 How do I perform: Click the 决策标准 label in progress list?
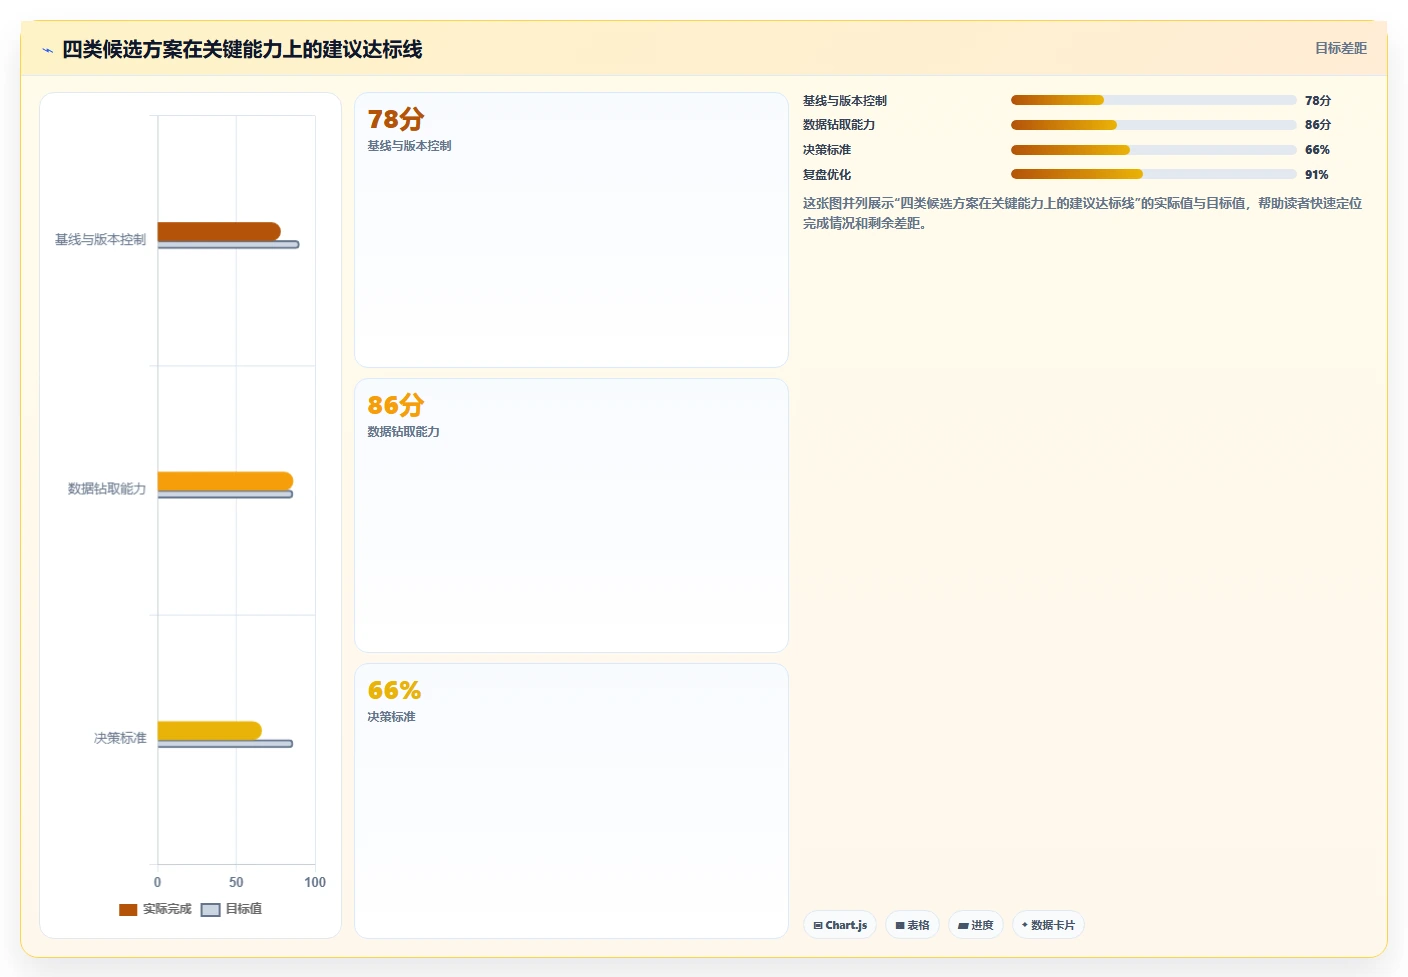[827, 150]
